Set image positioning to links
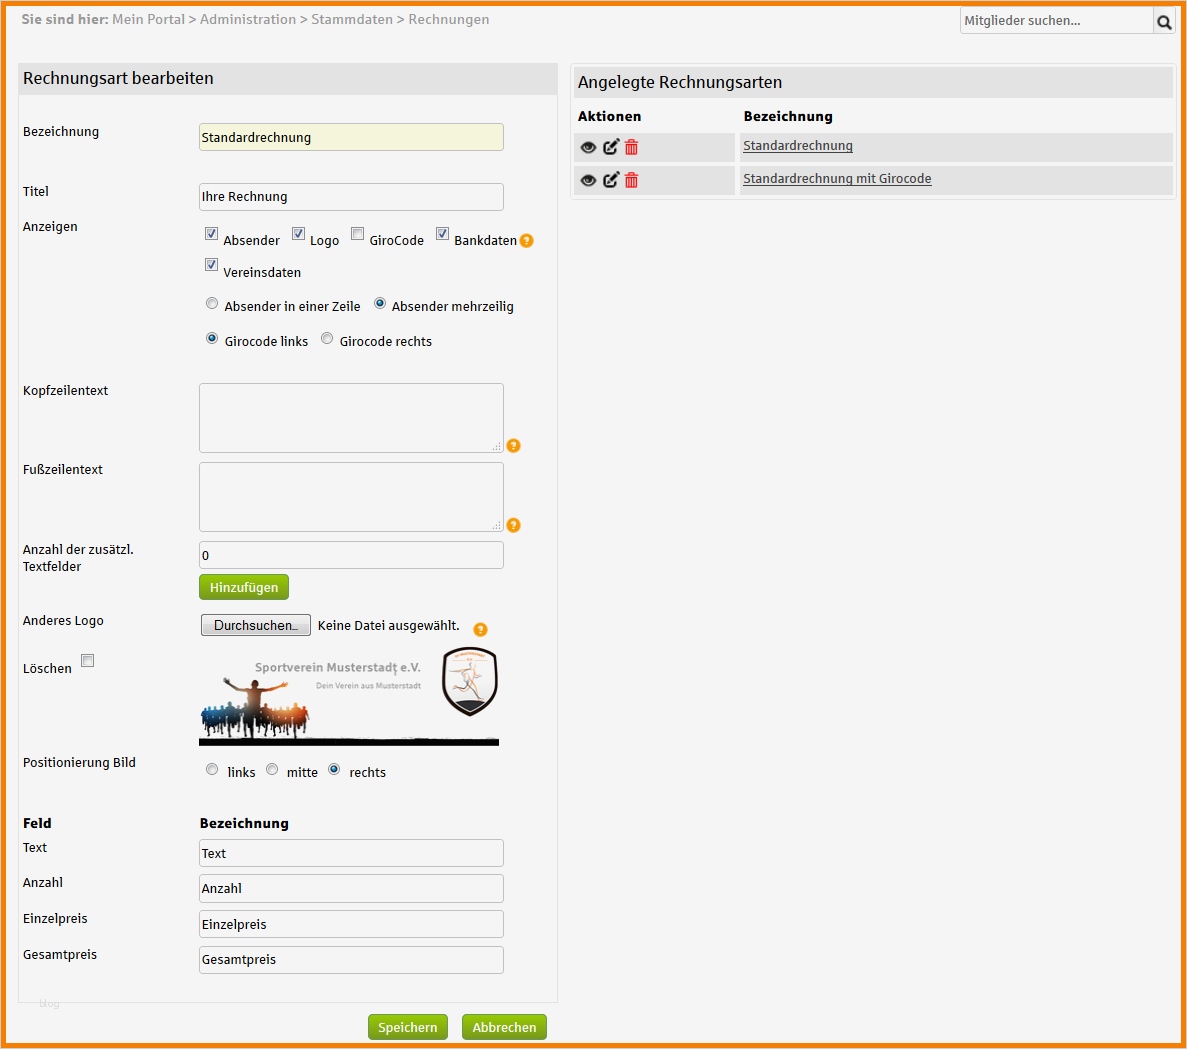 (212, 770)
